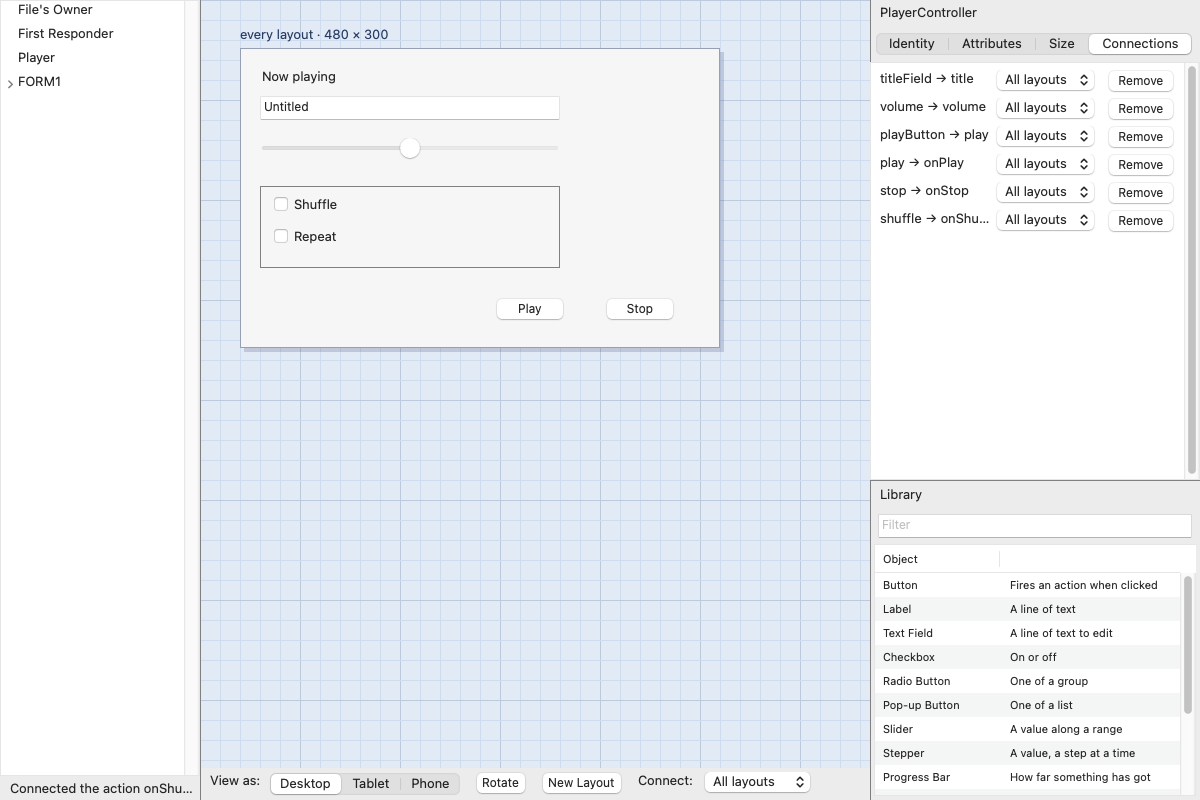View layout as Phone
The width and height of the screenshot is (1200, 800).
[x=430, y=783]
